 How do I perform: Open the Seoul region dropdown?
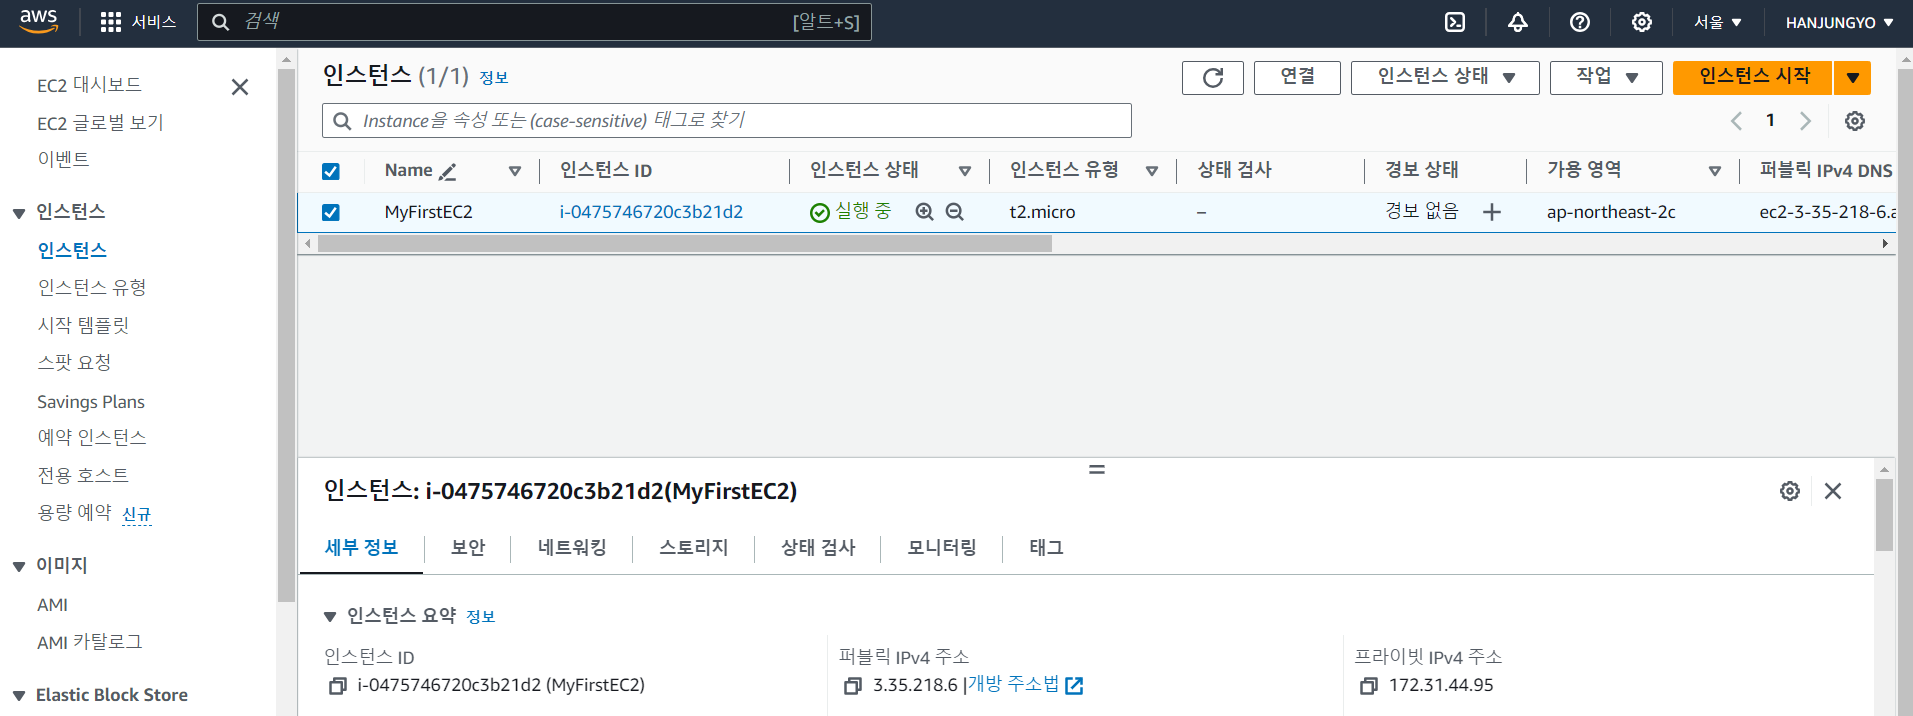[1718, 22]
